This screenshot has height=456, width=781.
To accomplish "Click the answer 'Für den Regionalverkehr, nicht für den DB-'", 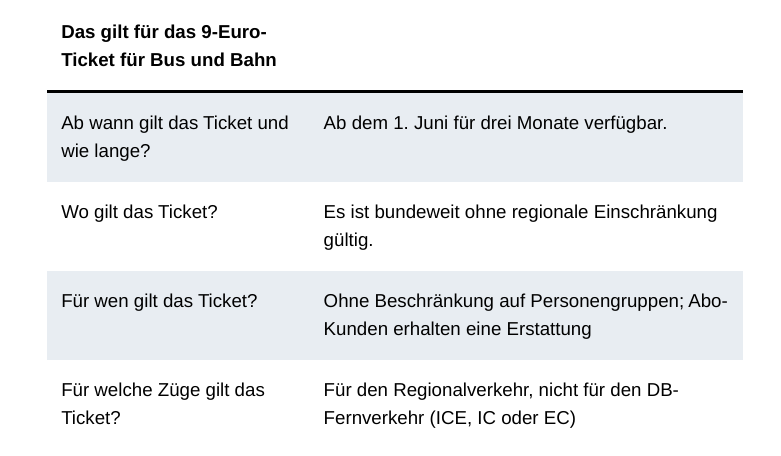I will [x=501, y=390].
